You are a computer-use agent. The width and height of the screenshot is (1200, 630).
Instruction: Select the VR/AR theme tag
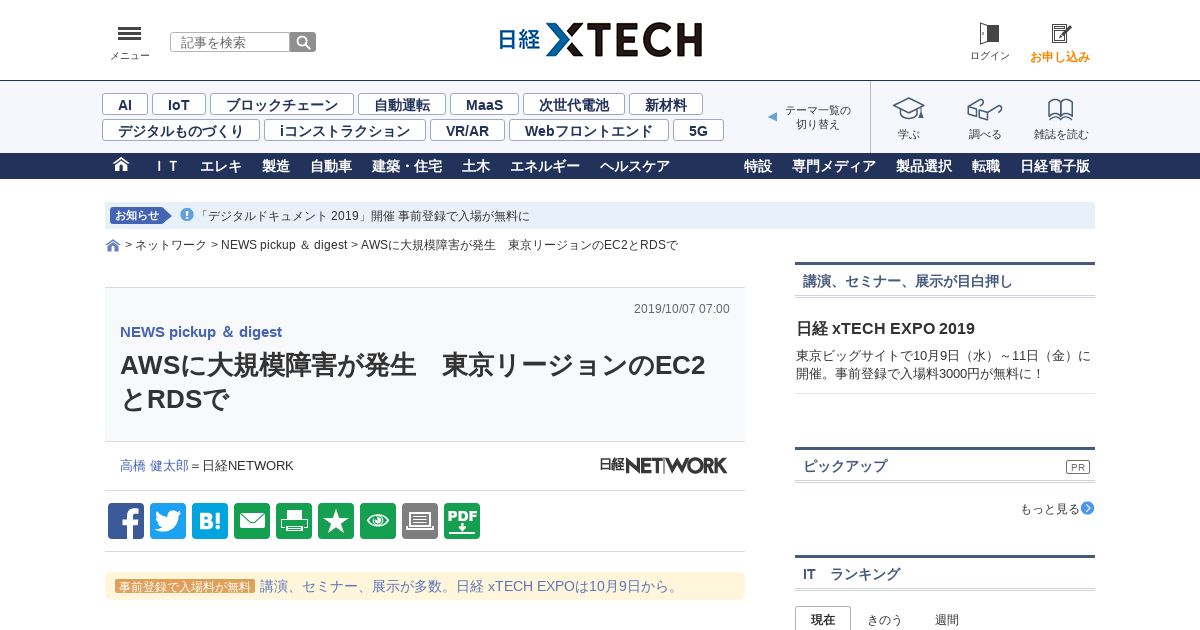pyautogui.click(x=467, y=130)
